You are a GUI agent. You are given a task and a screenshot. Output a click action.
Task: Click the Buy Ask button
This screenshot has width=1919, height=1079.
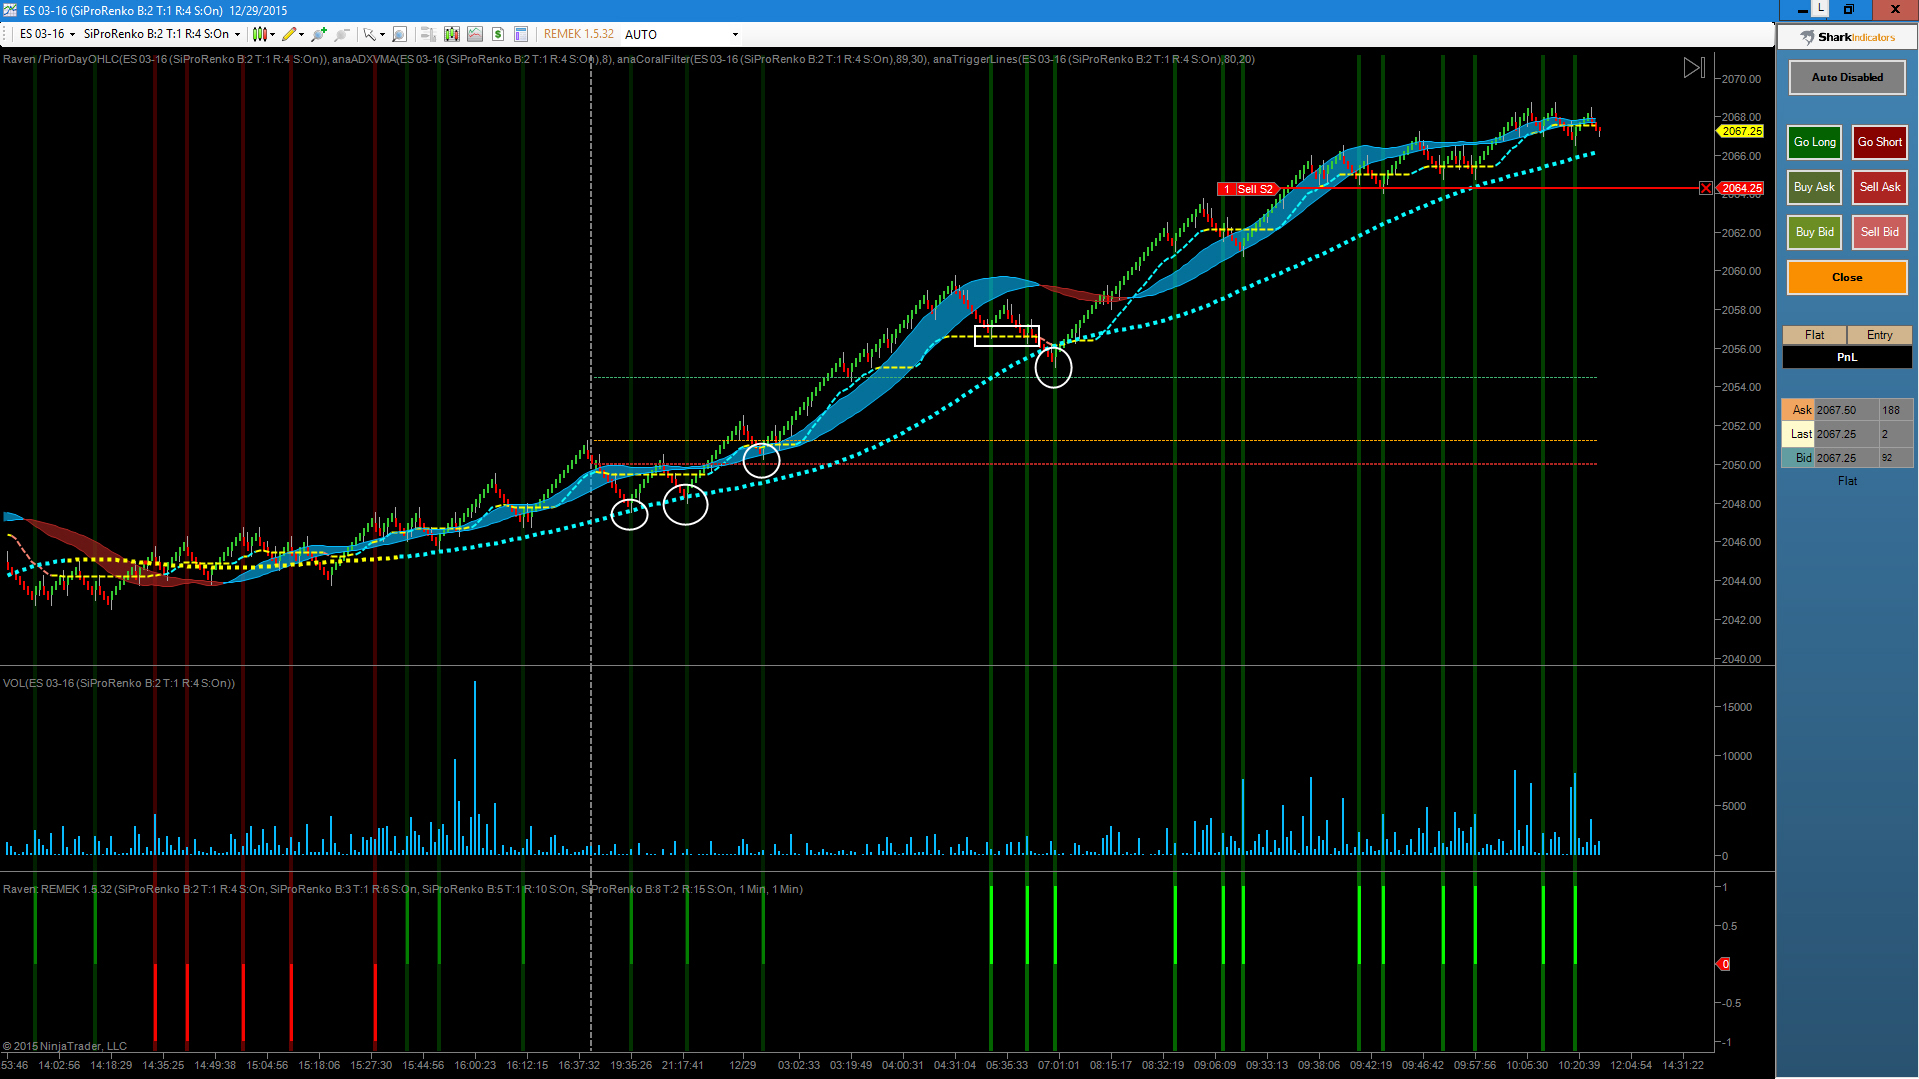(x=1815, y=187)
